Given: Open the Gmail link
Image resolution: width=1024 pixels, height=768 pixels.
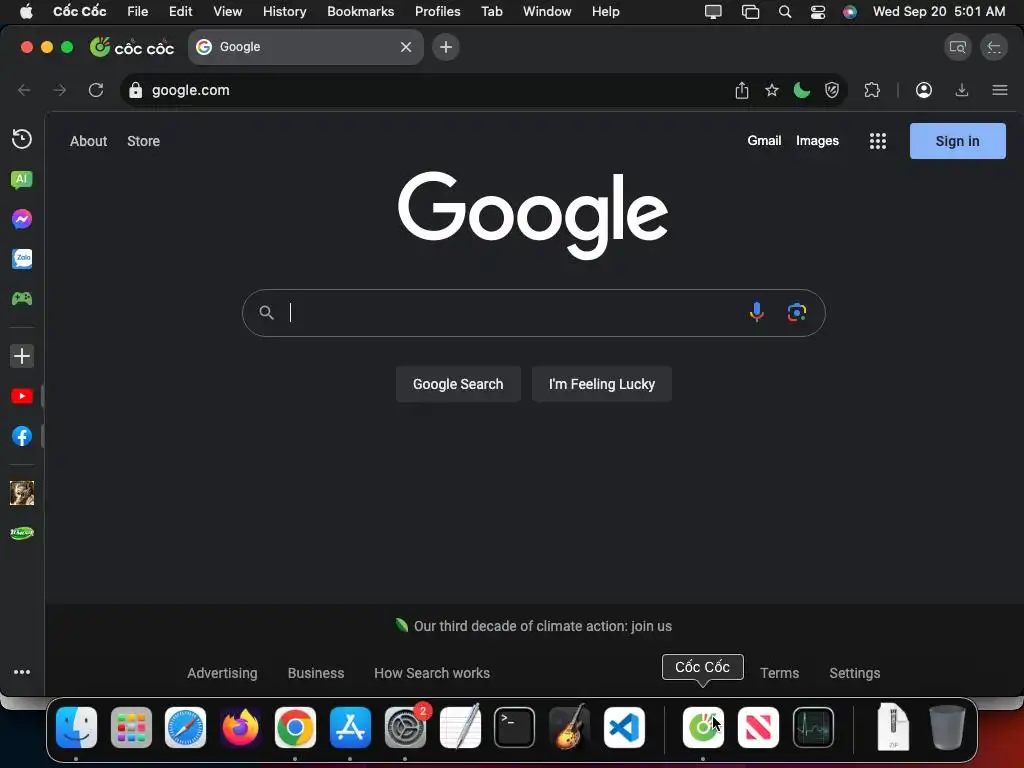Looking at the screenshot, I should (764, 140).
